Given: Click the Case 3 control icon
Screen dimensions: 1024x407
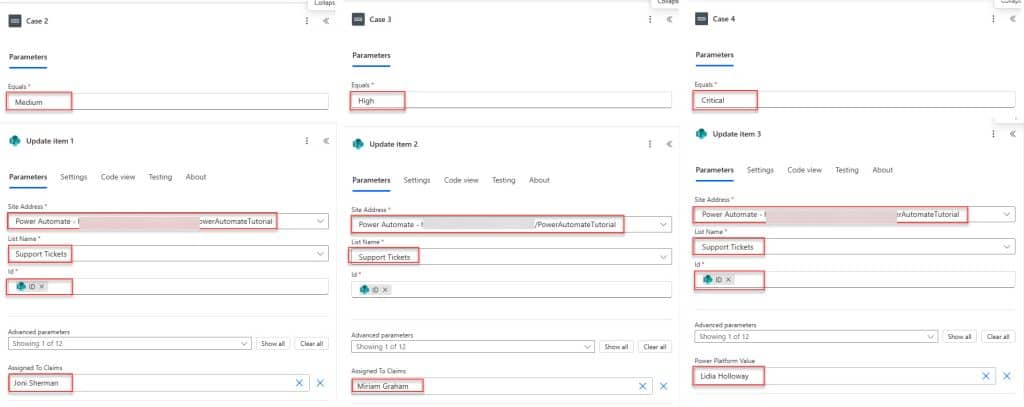Looking at the screenshot, I should tap(358, 20).
